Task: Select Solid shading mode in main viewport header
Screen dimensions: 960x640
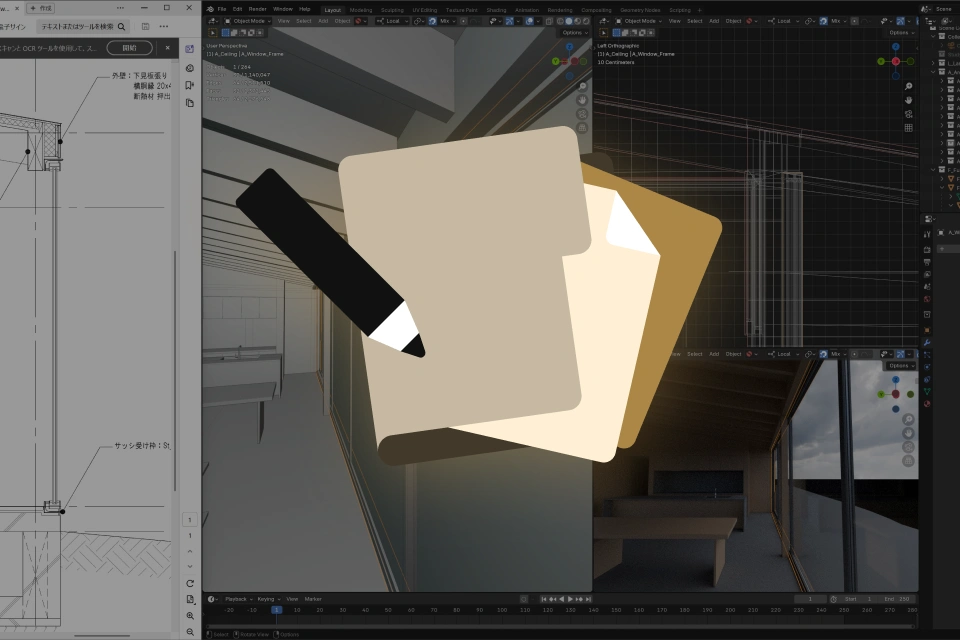Action: [568, 21]
